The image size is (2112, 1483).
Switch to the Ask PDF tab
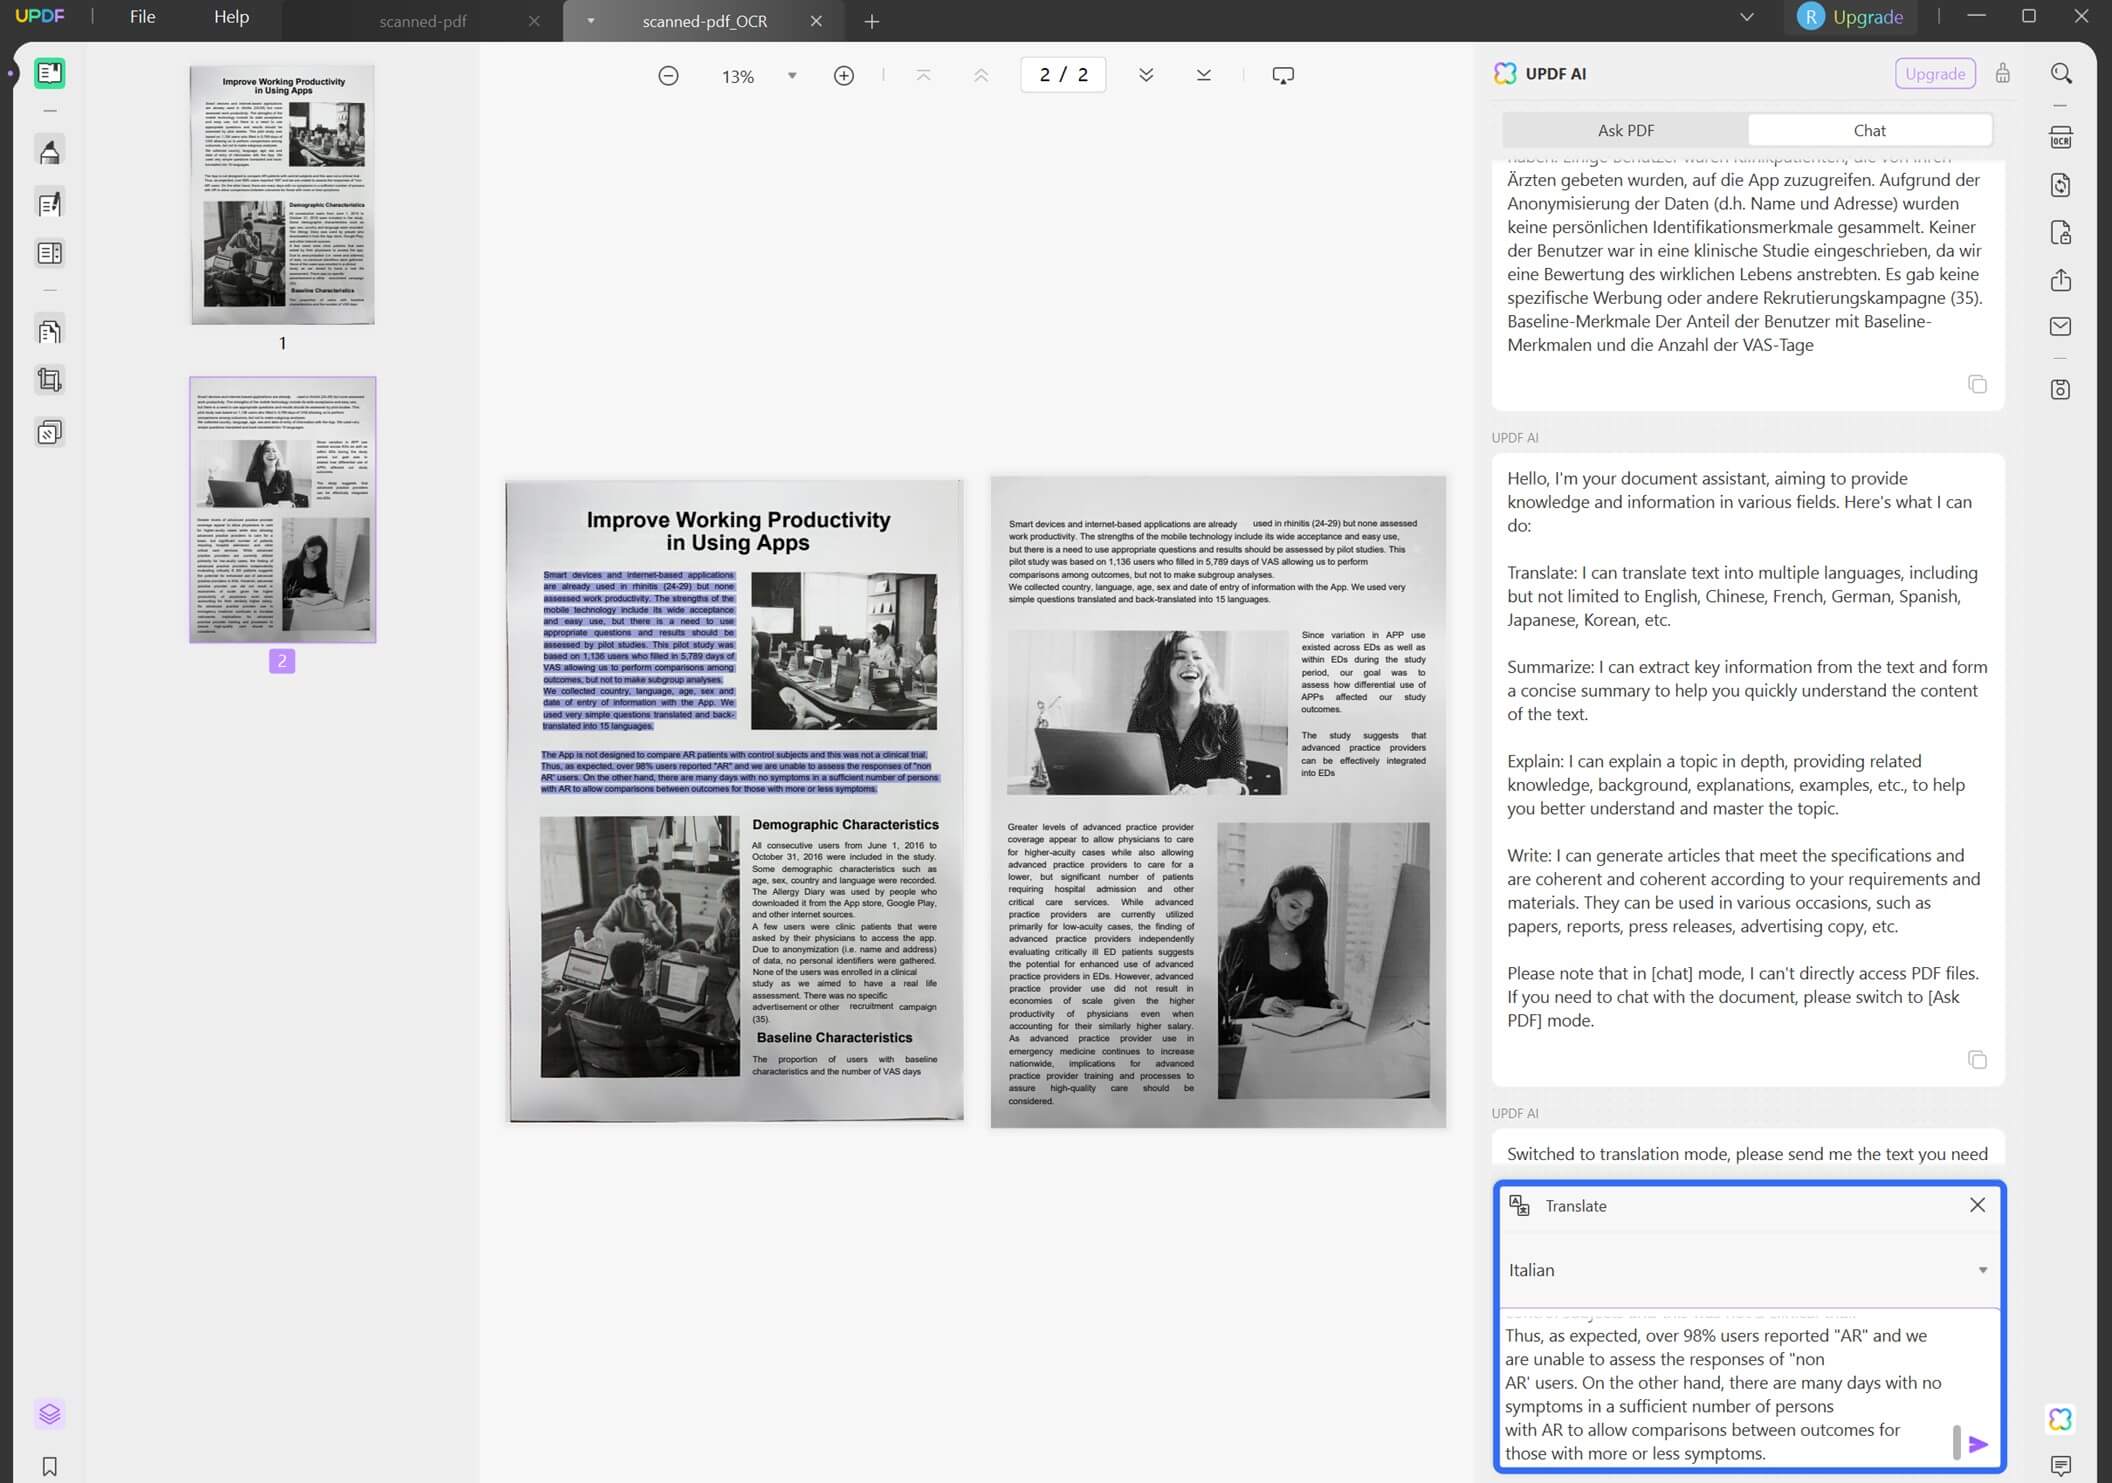[1625, 130]
